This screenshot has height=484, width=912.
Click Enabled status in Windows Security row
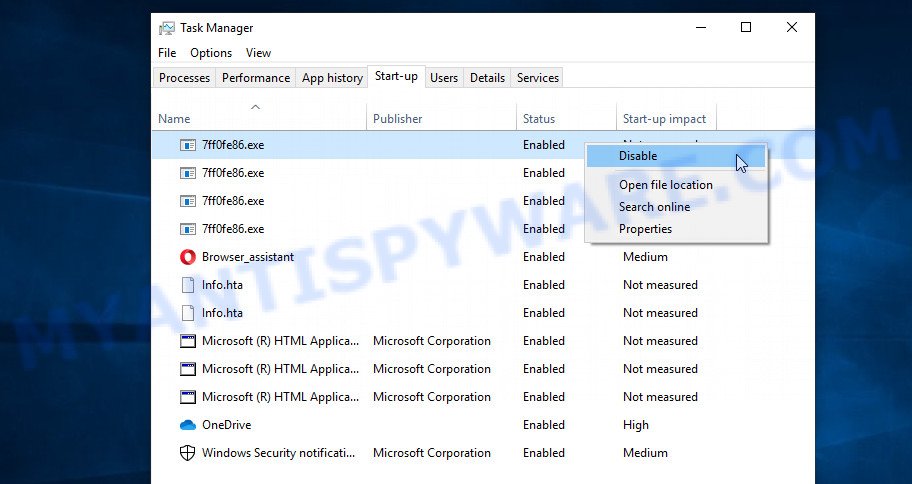pos(544,453)
